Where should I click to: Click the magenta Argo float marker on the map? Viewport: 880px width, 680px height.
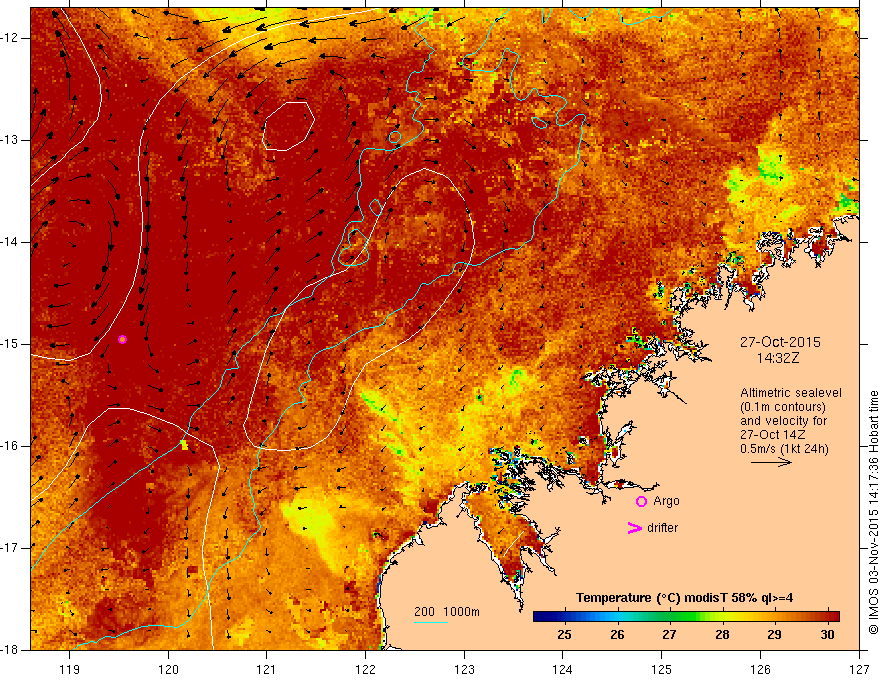pyautogui.click(x=122, y=339)
